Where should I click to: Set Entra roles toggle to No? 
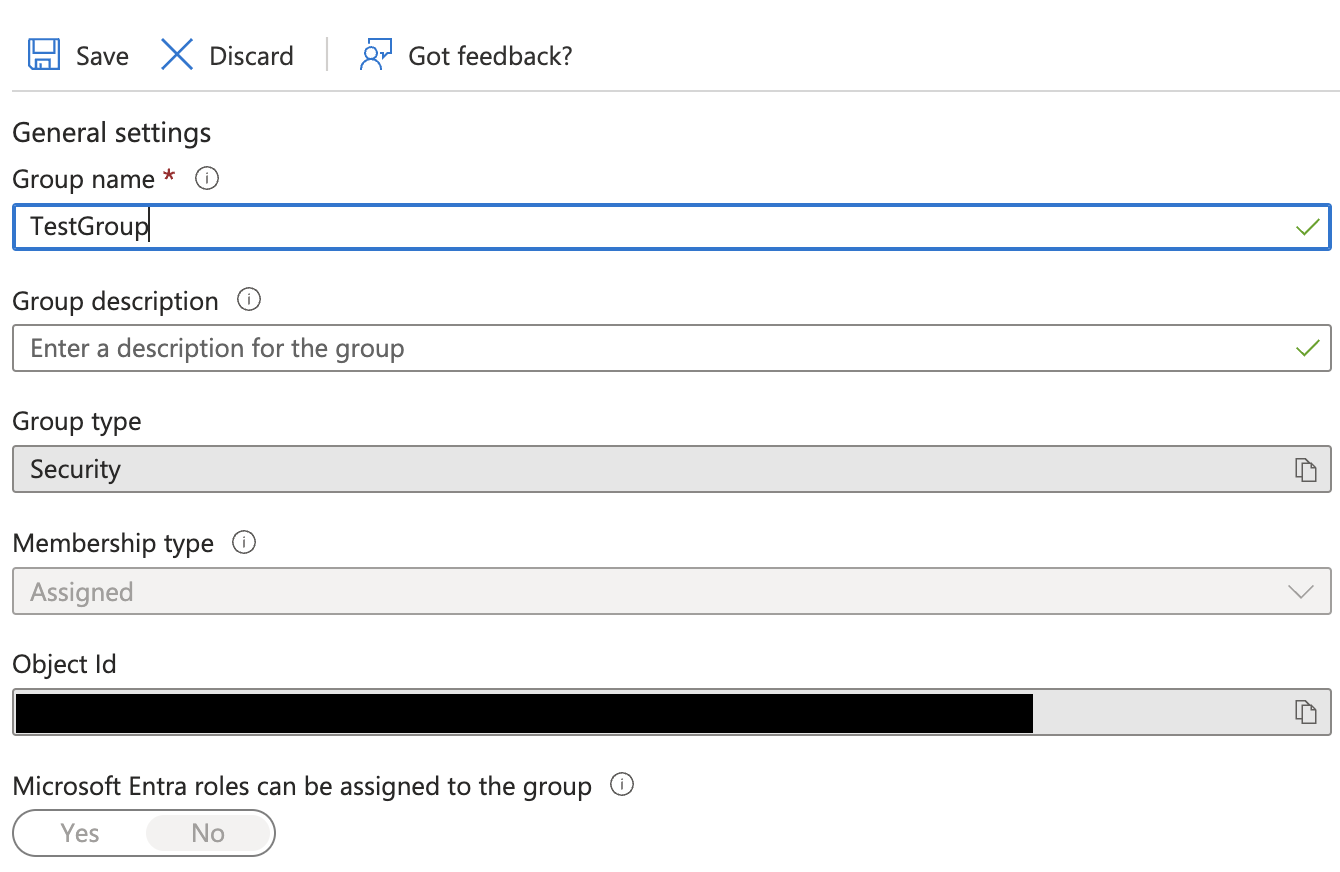click(208, 833)
